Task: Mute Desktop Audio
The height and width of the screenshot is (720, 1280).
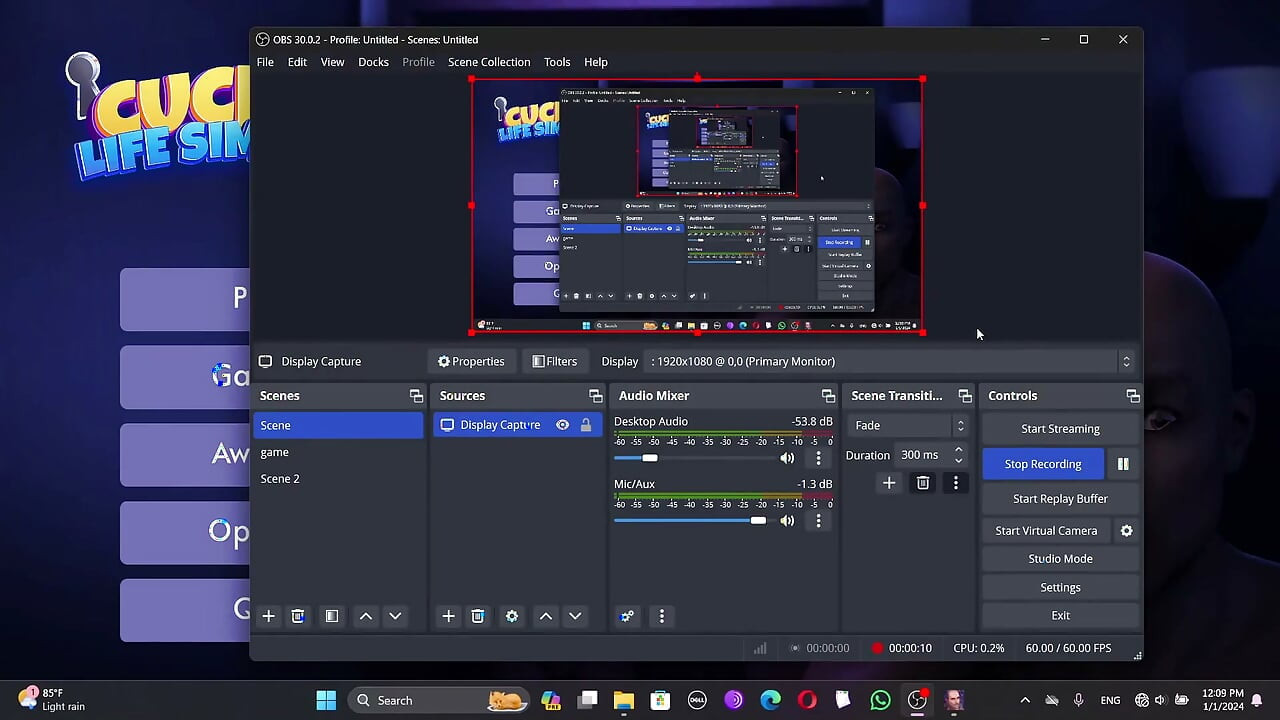Action: [787, 458]
